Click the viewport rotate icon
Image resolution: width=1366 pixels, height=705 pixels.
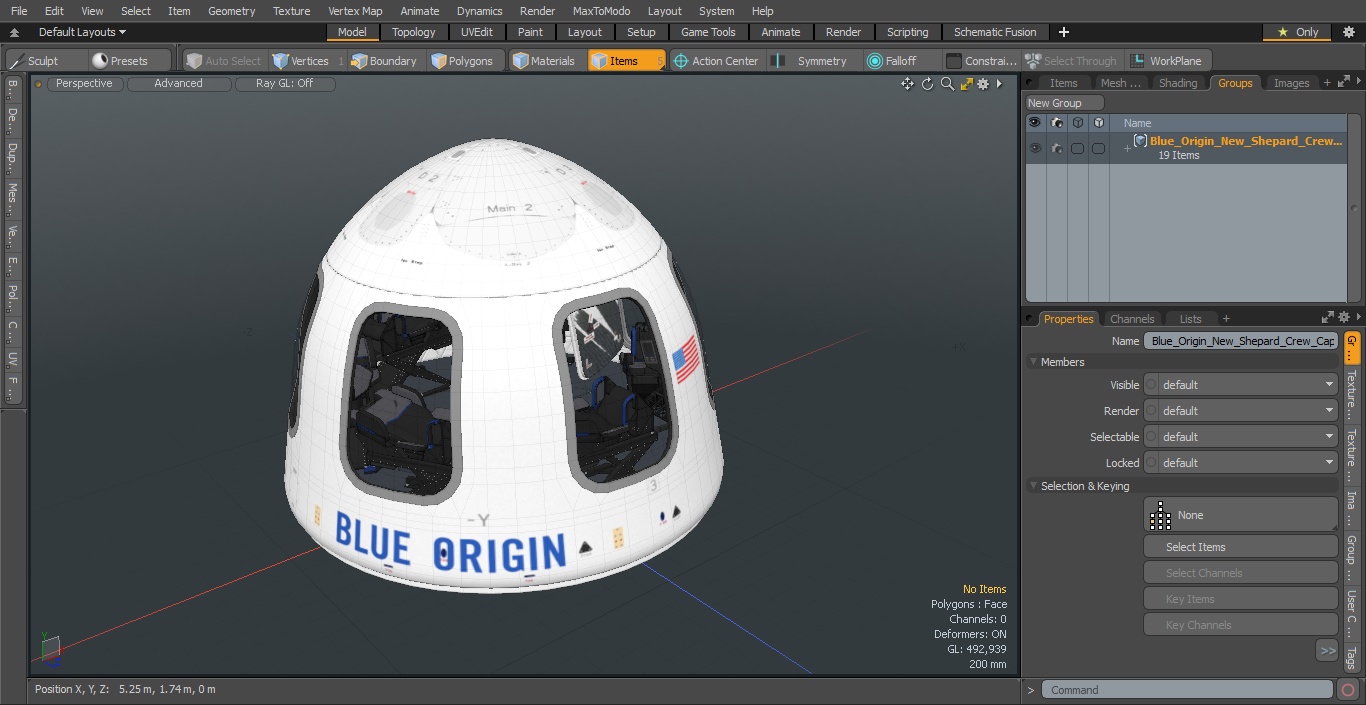(x=927, y=84)
